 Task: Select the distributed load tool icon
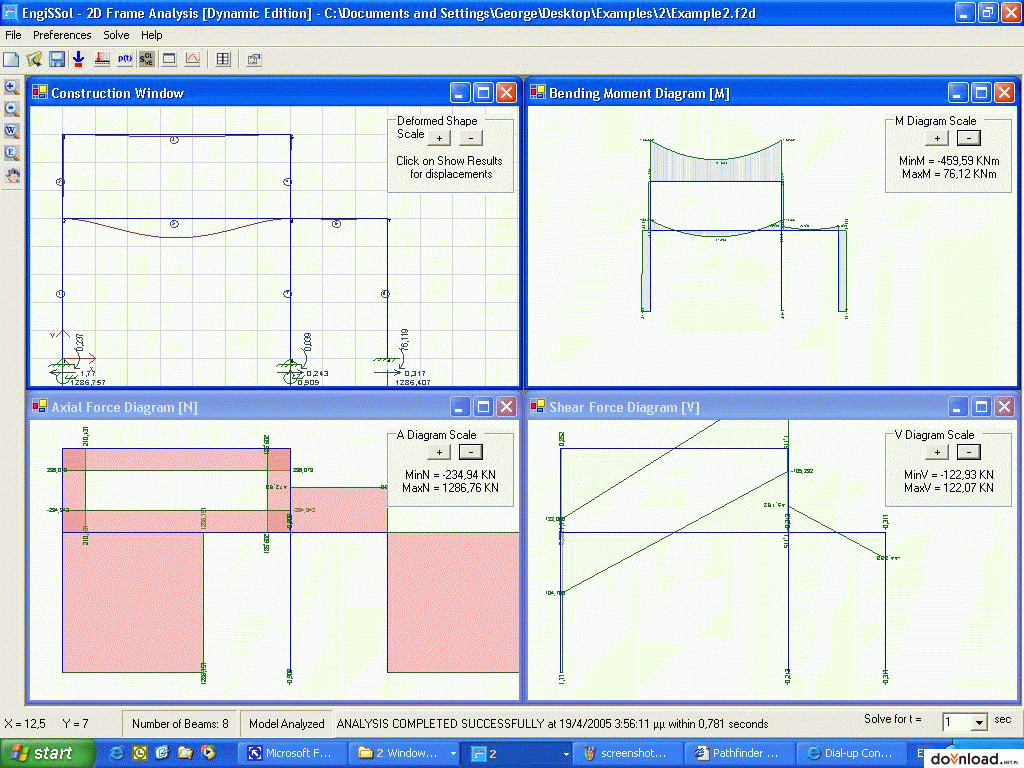click(x=102, y=59)
